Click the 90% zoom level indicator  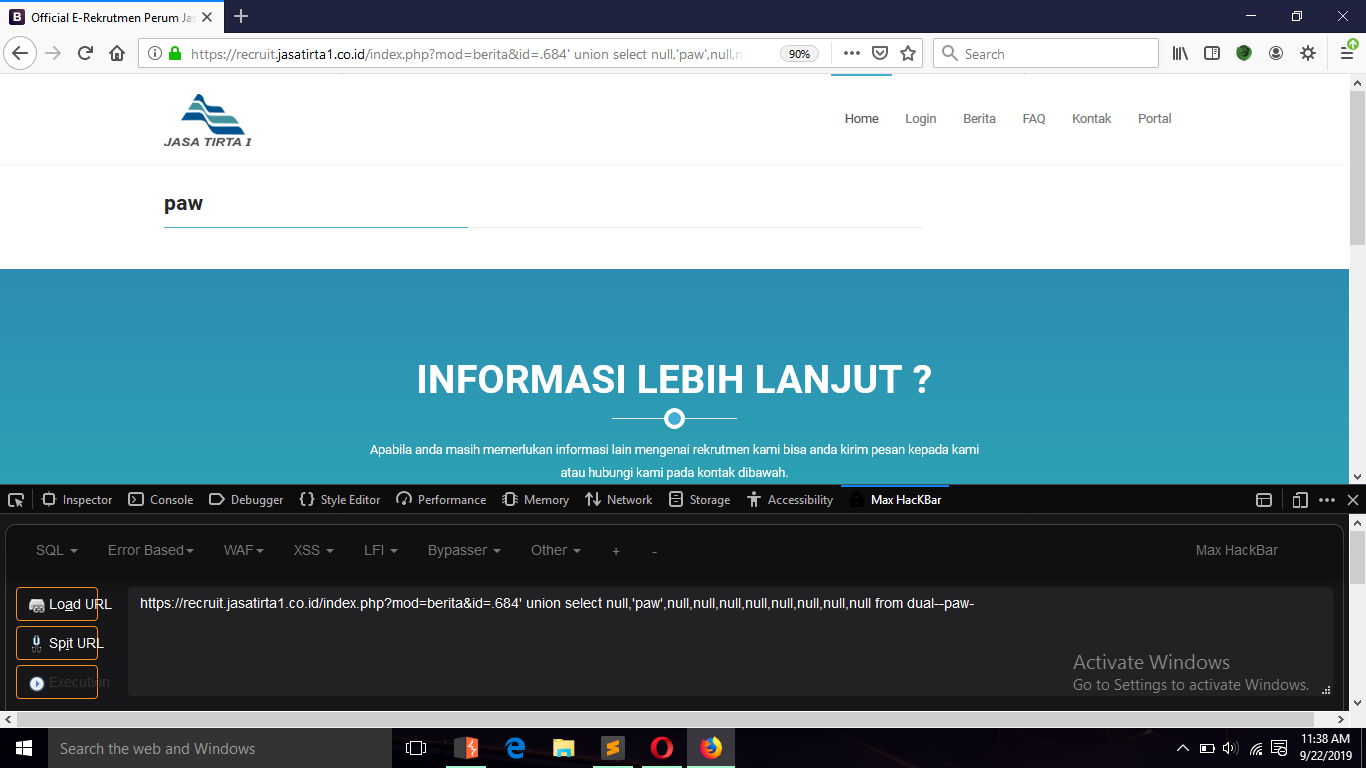click(800, 54)
